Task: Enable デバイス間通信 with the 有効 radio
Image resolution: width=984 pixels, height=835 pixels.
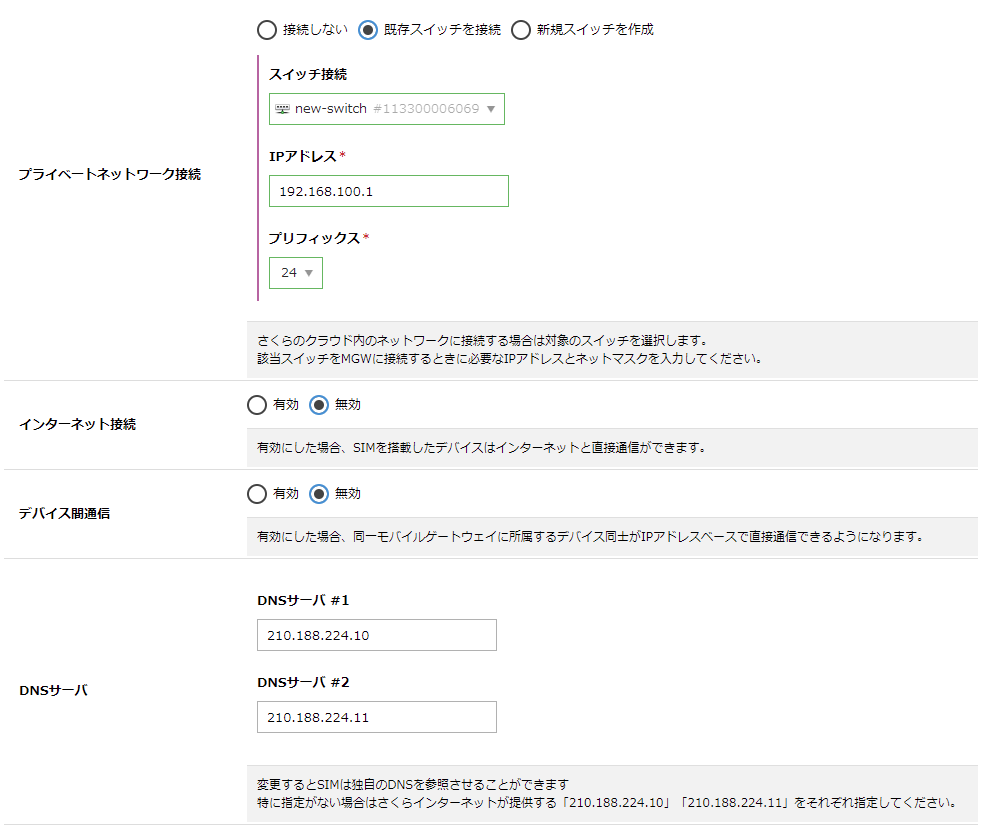Action: coord(257,494)
